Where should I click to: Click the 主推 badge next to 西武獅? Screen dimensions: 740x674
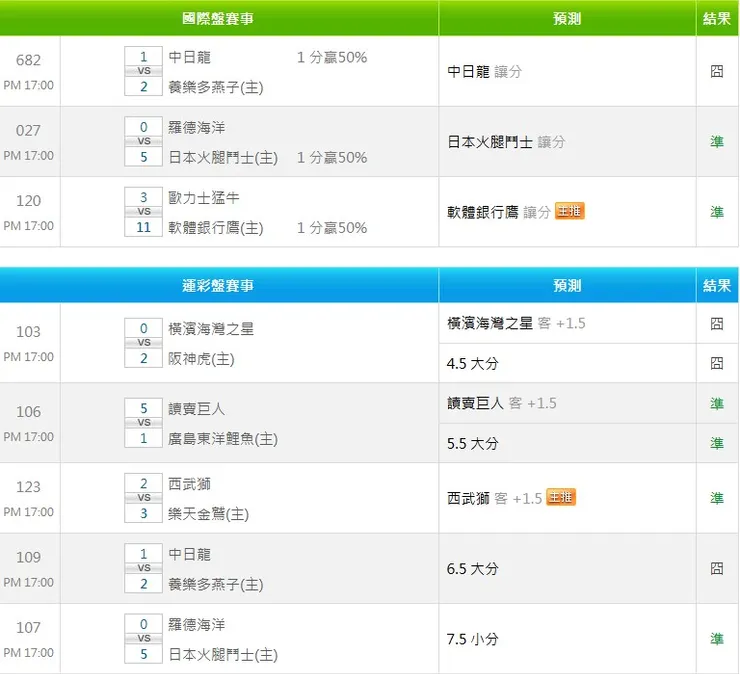click(x=561, y=497)
